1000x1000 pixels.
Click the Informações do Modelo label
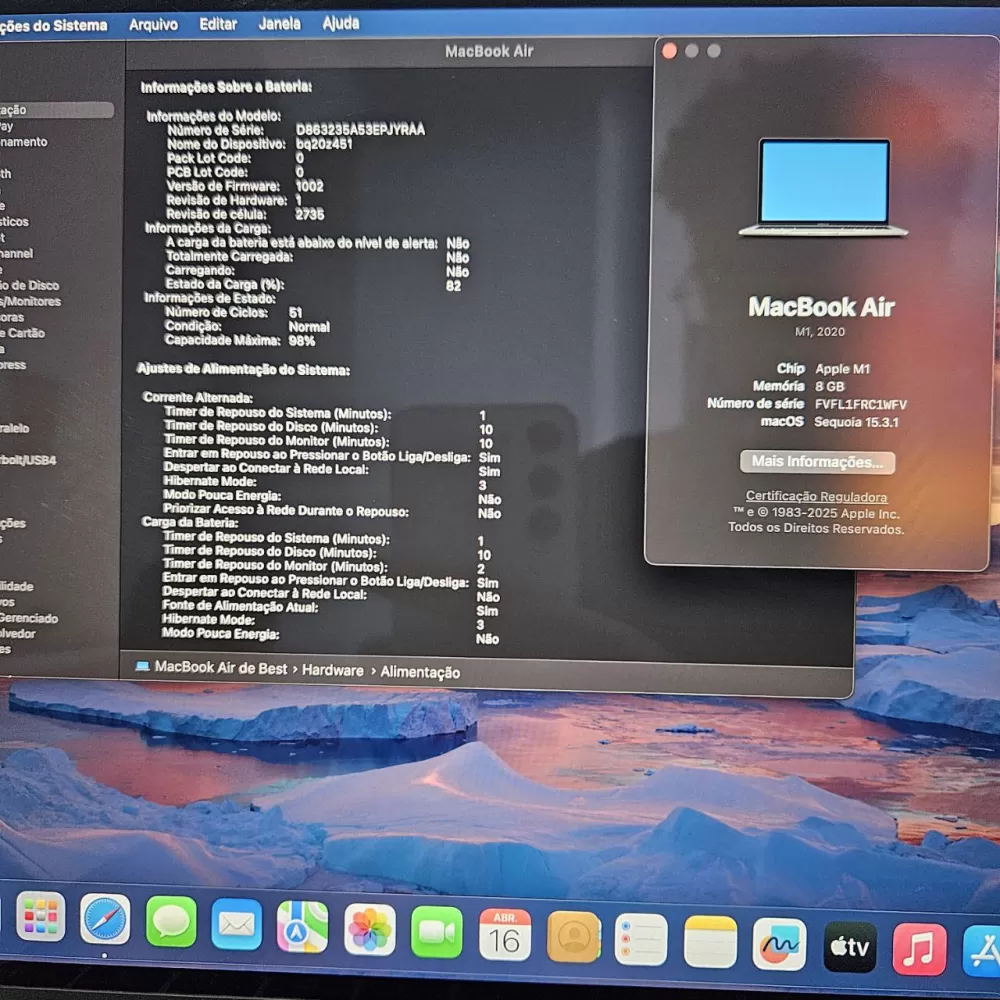tap(214, 115)
